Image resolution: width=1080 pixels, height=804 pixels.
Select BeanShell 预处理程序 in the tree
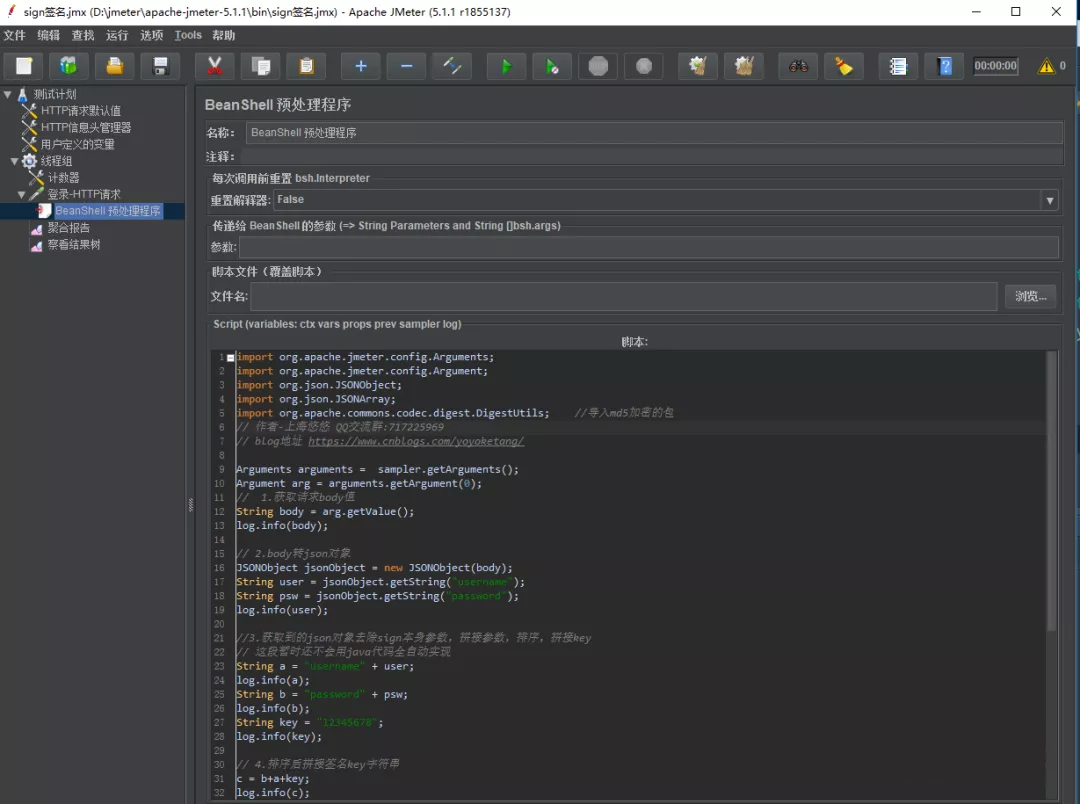click(x=107, y=211)
